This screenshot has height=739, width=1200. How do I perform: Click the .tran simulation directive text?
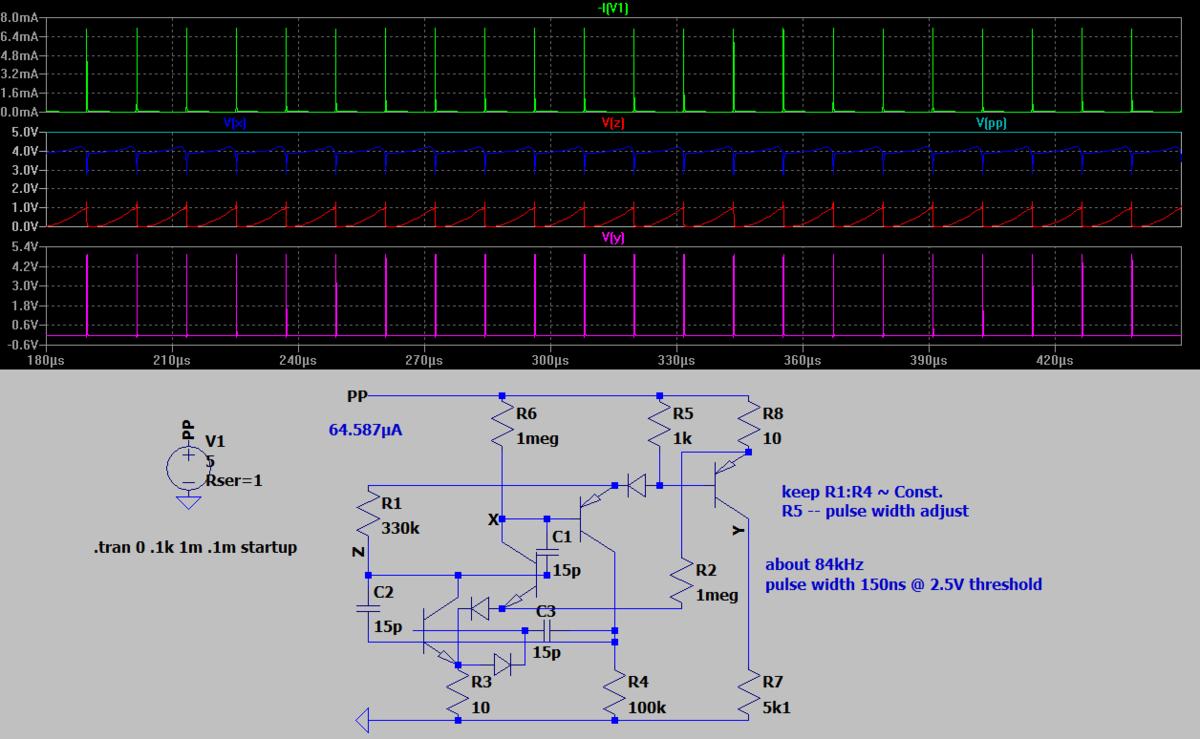click(194, 547)
